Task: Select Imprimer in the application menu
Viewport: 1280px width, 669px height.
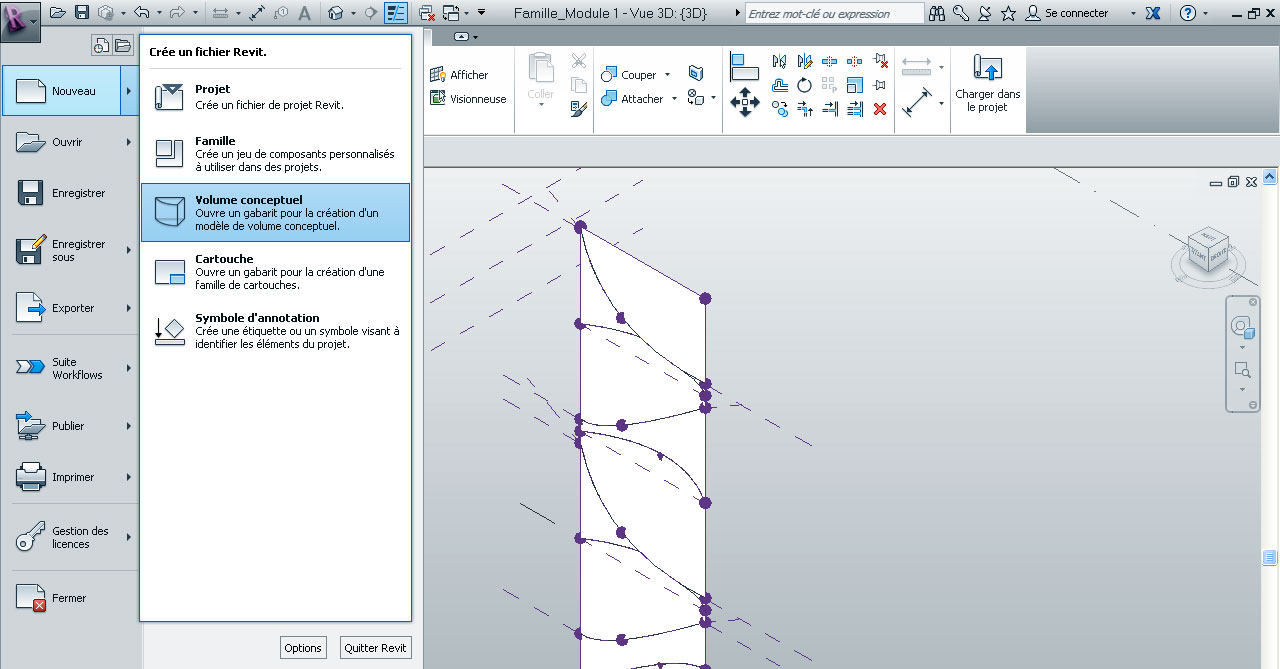Action: point(68,477)
